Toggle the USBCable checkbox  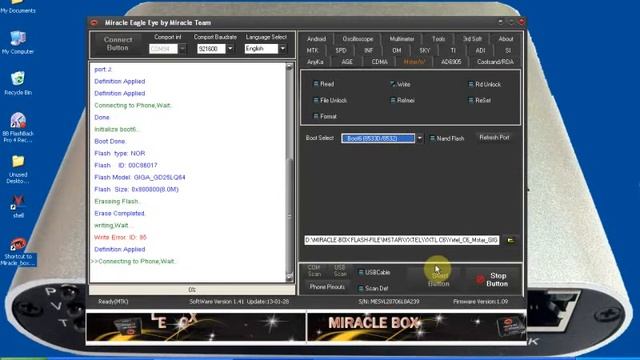tap(361, 272)
